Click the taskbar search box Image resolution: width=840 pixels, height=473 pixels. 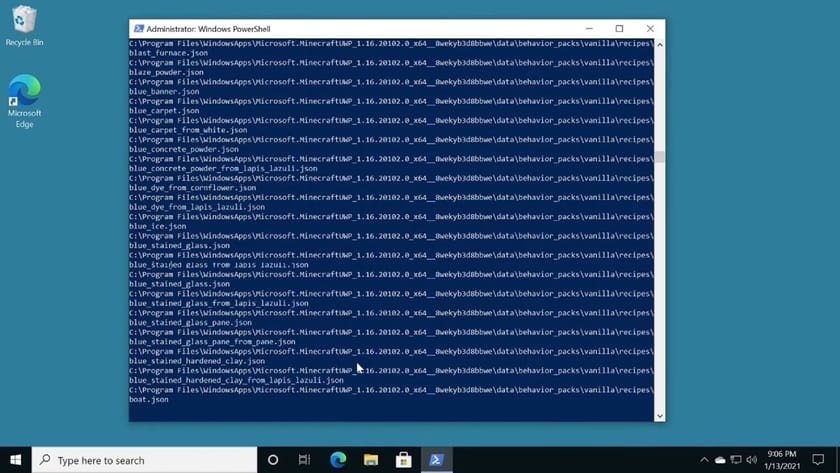tap(144, 460)
